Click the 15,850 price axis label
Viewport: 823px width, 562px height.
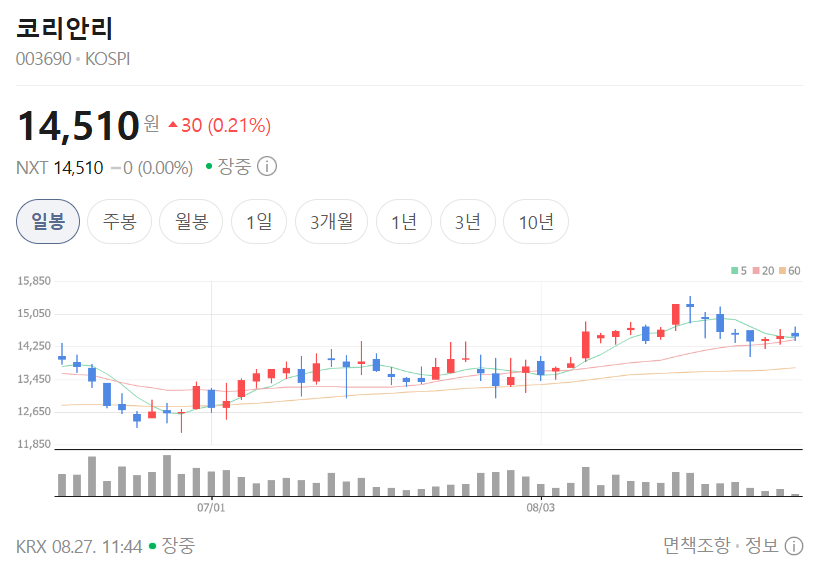click(34, 281)
